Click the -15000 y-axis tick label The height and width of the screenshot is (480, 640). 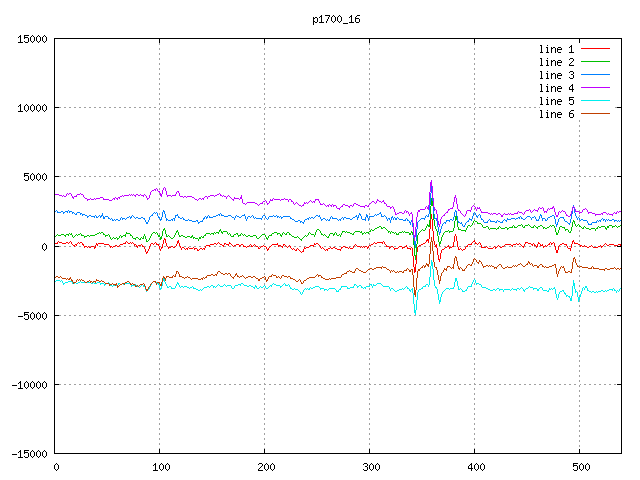(x=27, y=454)
